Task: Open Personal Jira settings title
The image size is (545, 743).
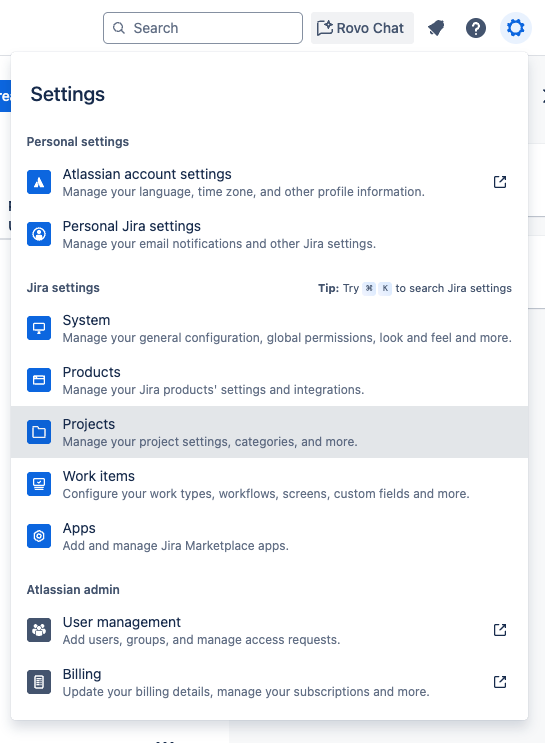Action: [x=132, y=227]
